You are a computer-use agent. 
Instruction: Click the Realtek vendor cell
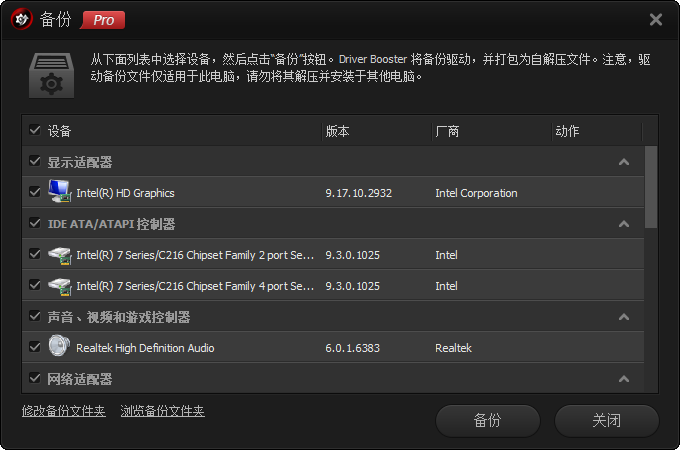(453, 348)
